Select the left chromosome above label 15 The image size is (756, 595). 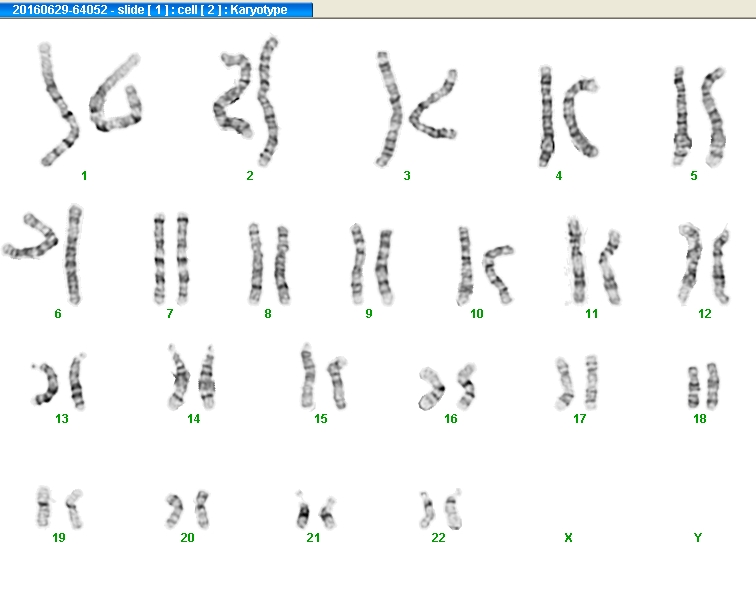pyautogui.click(x=307, y=377)
